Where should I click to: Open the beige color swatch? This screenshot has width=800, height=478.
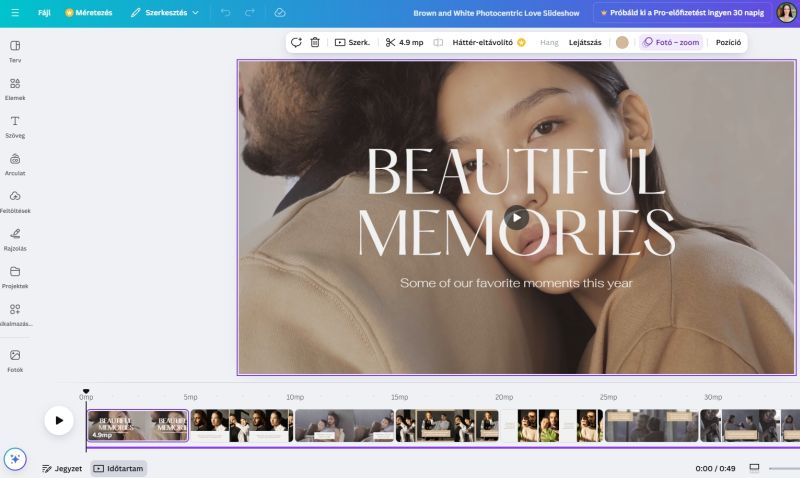point(622,42)
